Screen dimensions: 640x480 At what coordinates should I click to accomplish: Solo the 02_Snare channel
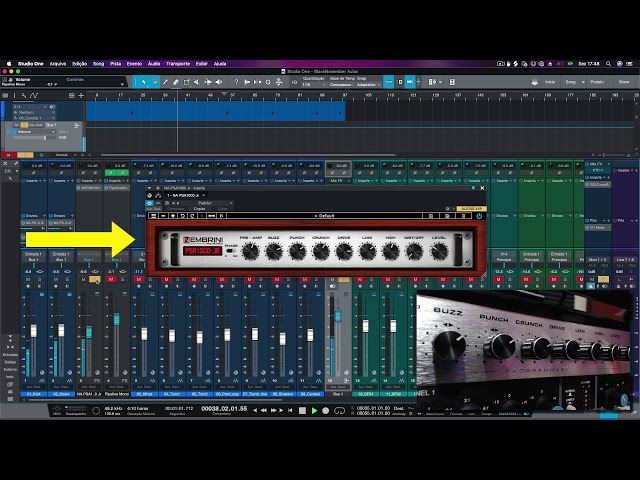click(67, 279)
